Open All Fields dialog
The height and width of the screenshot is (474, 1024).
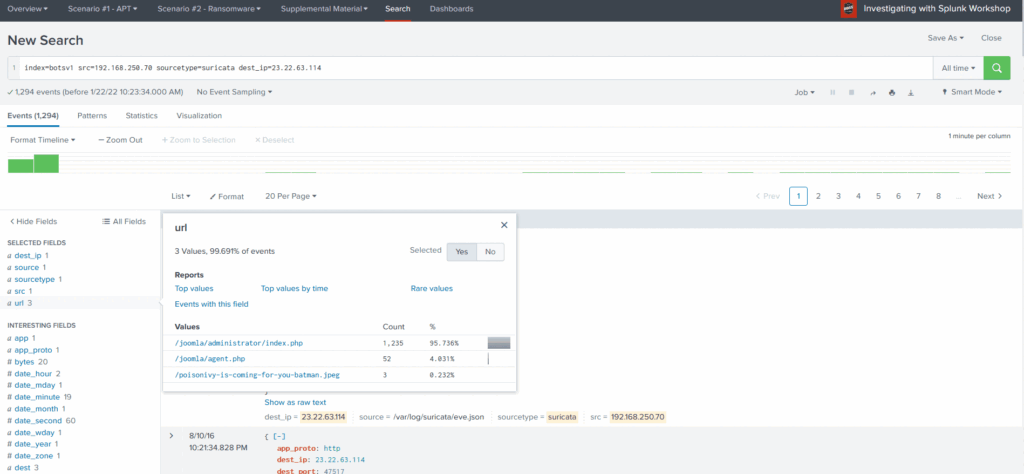click(124, 221)
